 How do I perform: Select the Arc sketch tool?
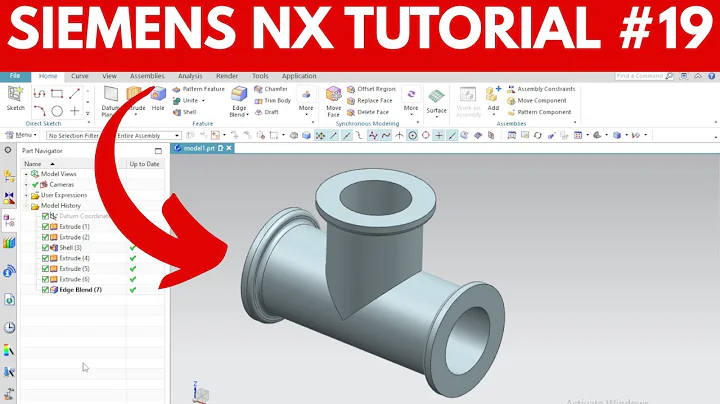[39, 111]
